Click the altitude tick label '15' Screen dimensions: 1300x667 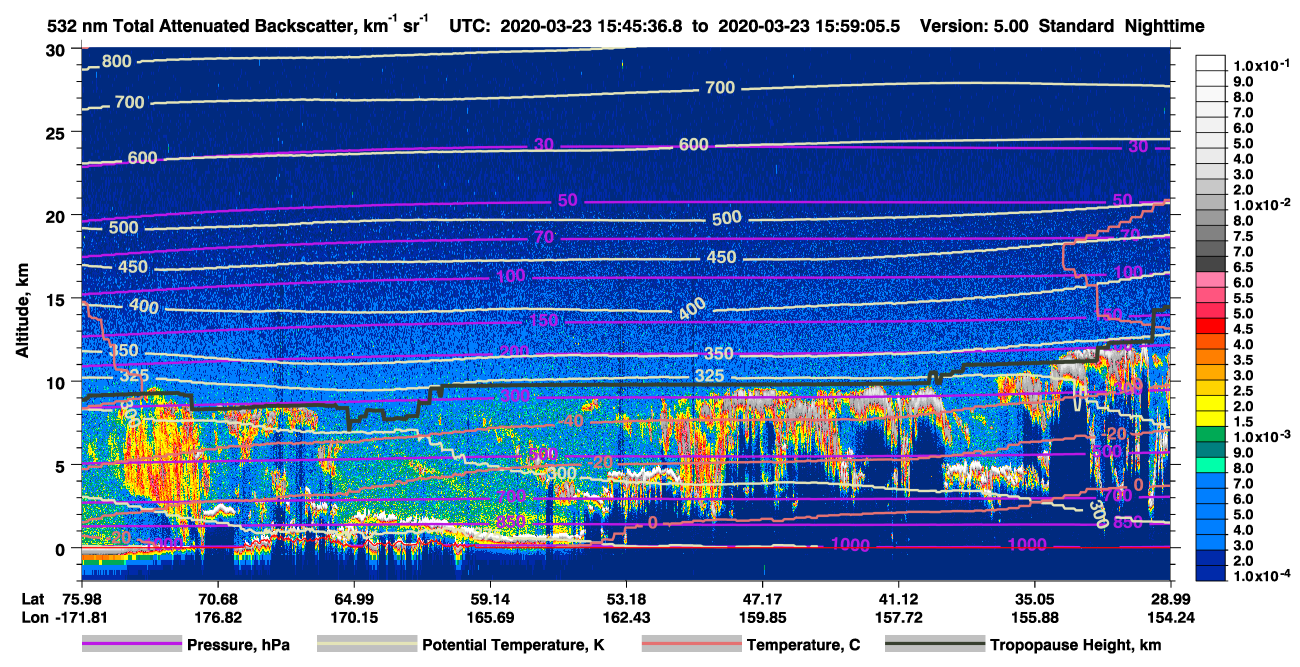58,298
